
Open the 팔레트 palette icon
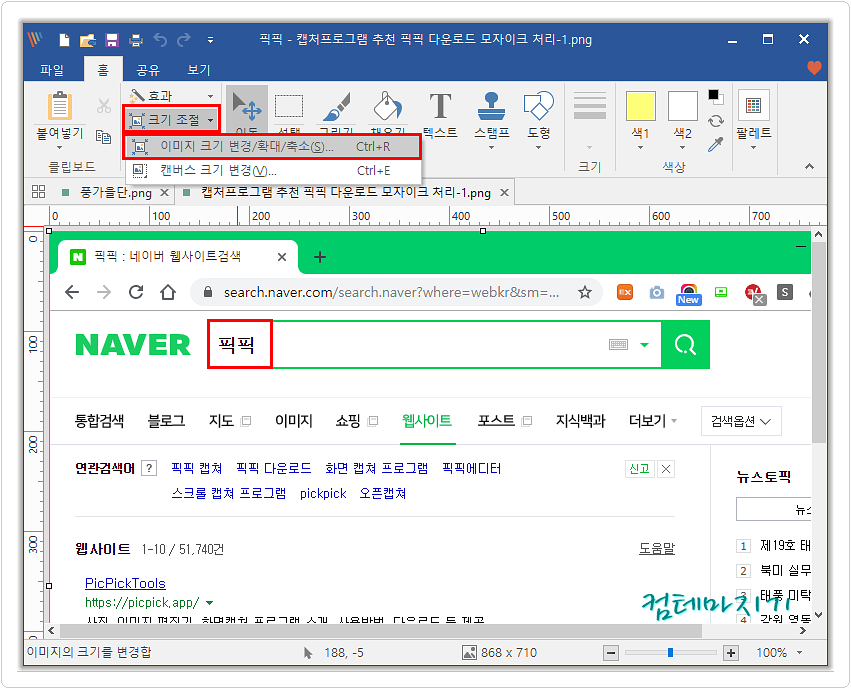[x=754, y=105]
